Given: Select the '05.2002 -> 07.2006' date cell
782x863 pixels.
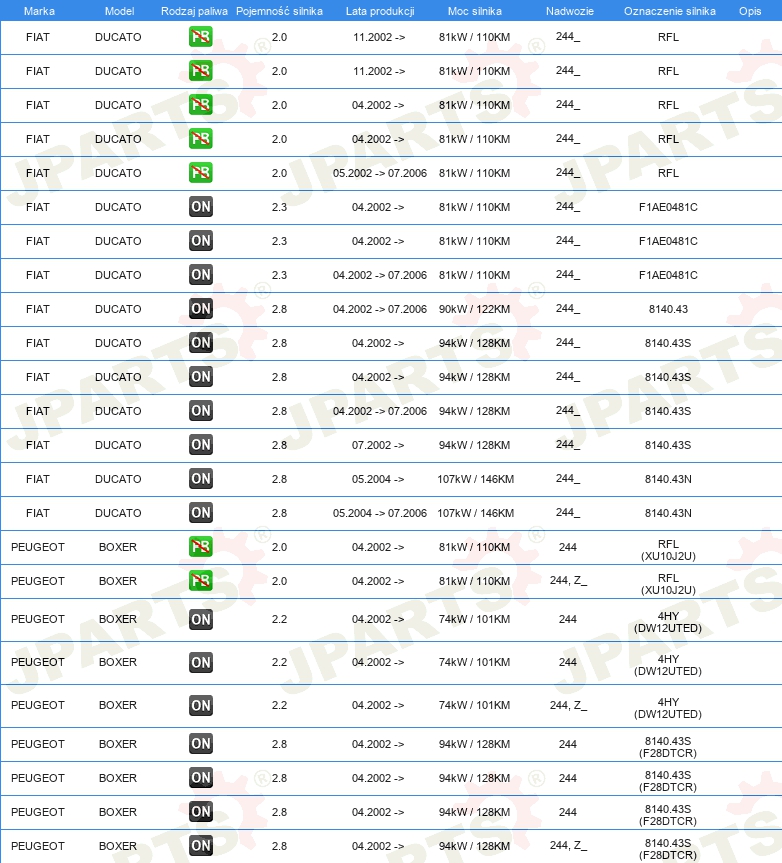Looking at the screenshot, I should [x=380, y=173].
